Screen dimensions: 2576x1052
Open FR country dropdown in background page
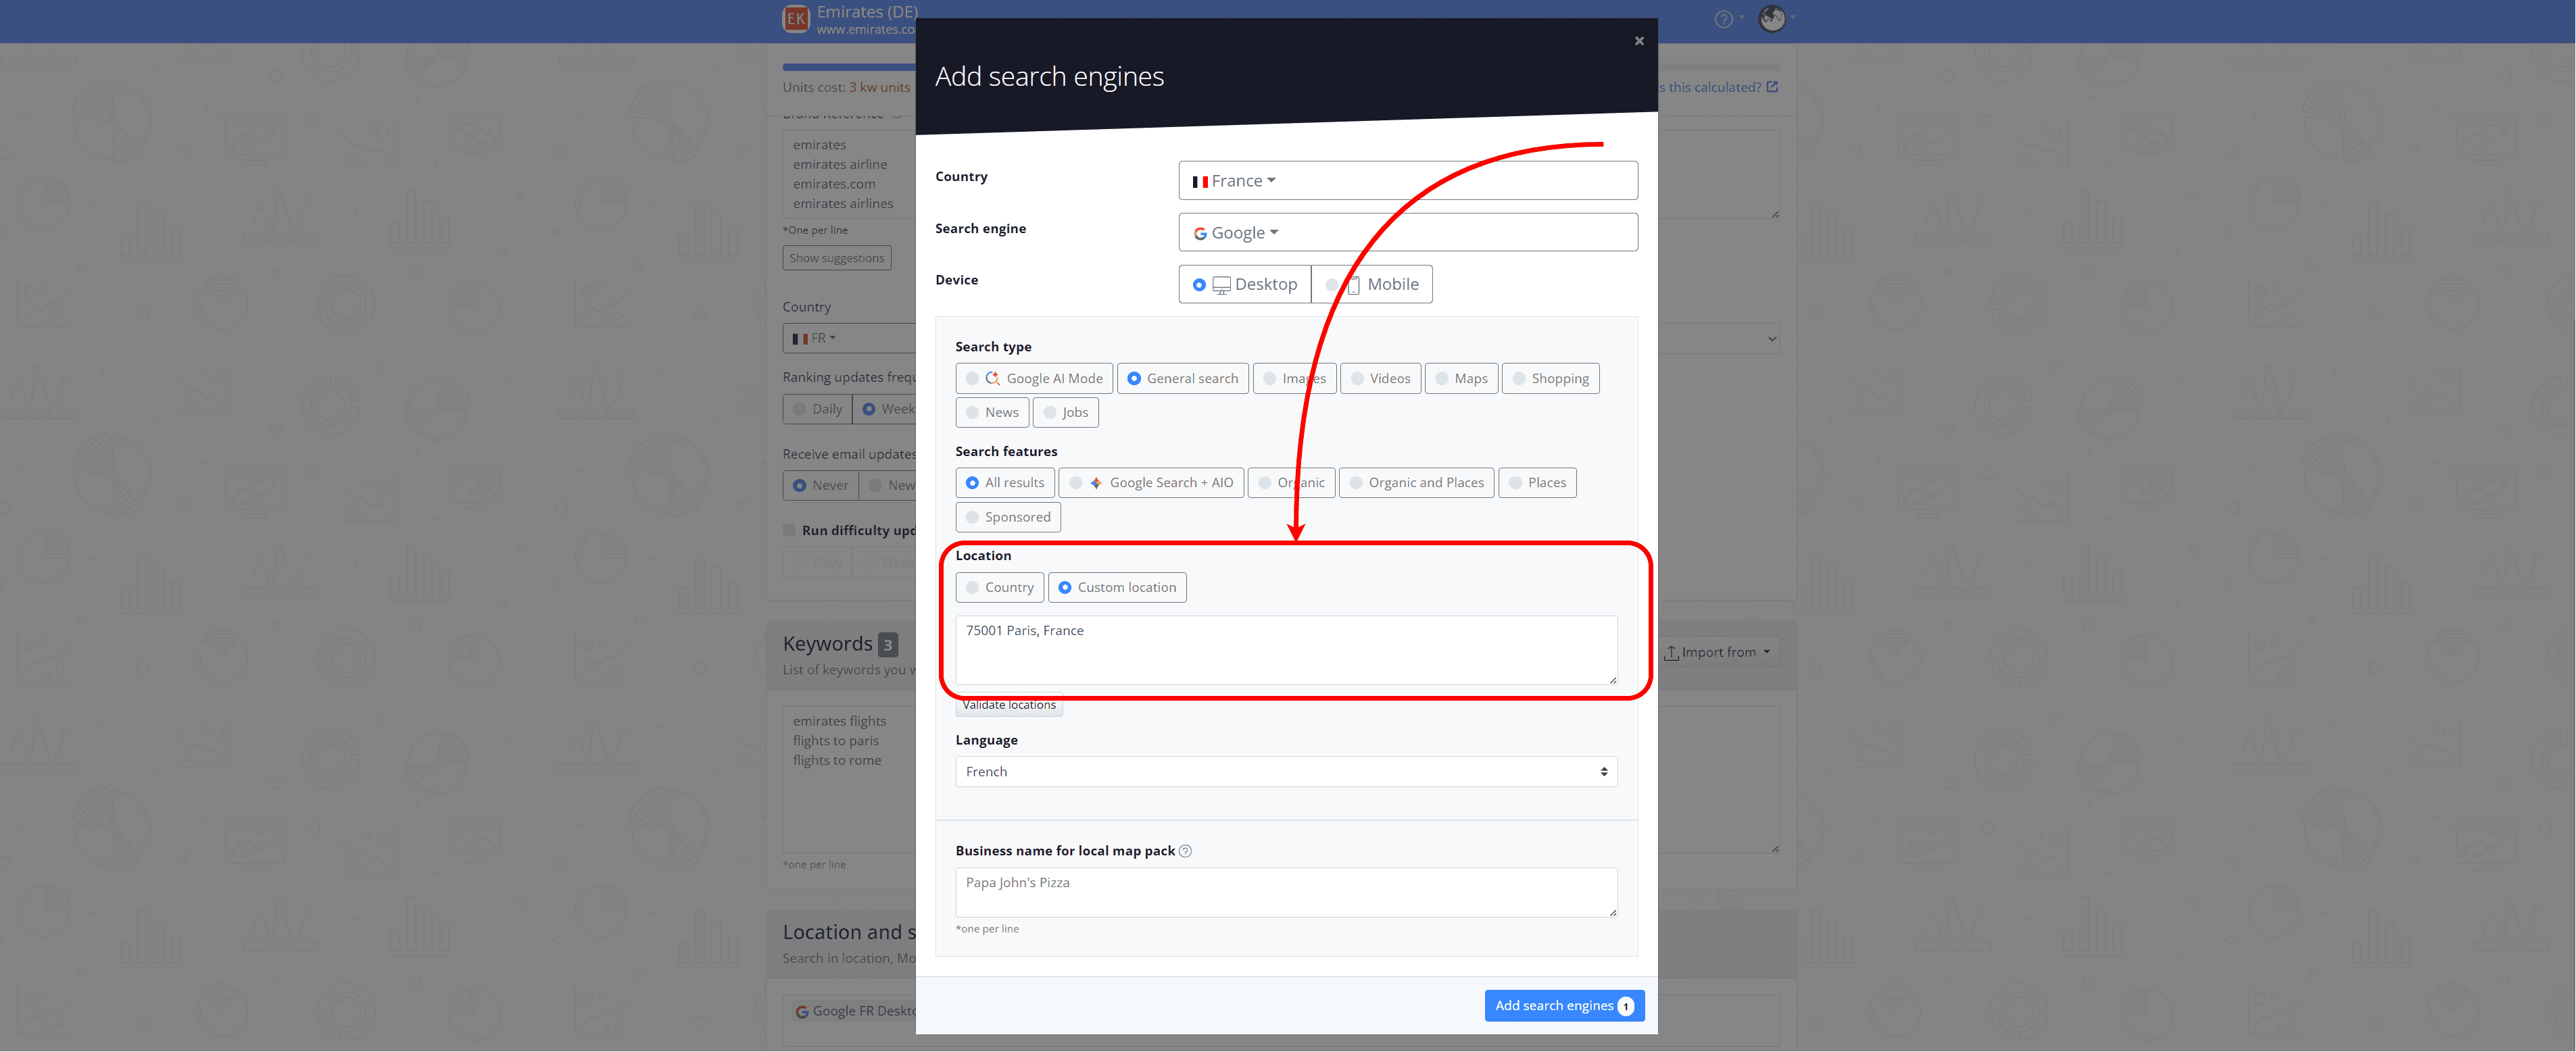849,339
